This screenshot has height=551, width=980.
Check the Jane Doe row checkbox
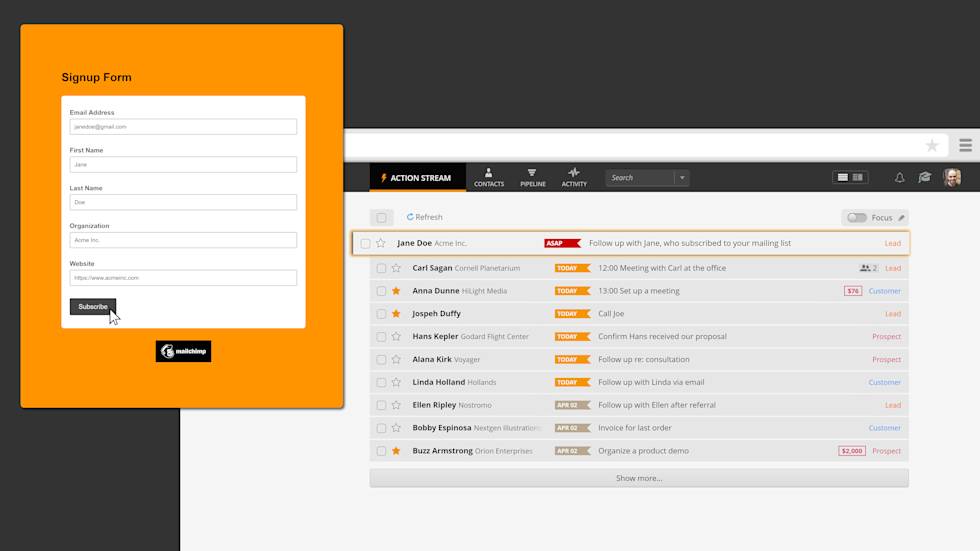[x=366, y=243]
